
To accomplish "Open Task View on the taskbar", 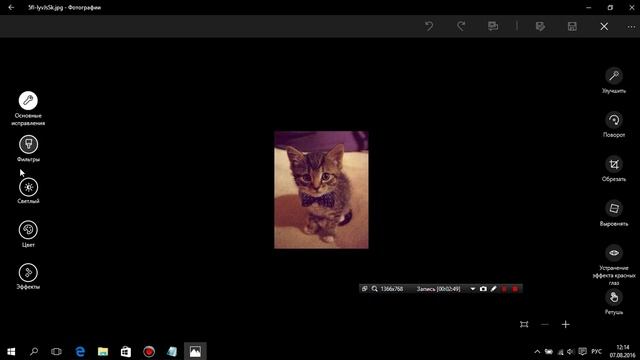I will 56,351.
